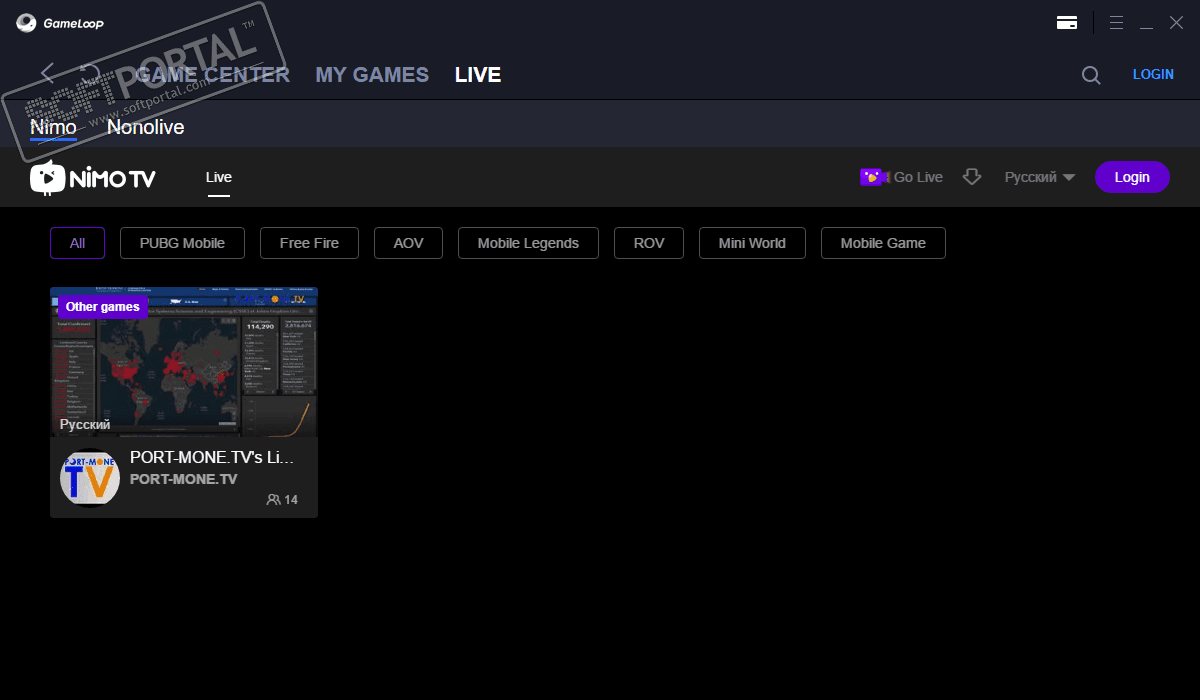Click the Nimo TV logo
1200x700 pixels.
[93, 178]
